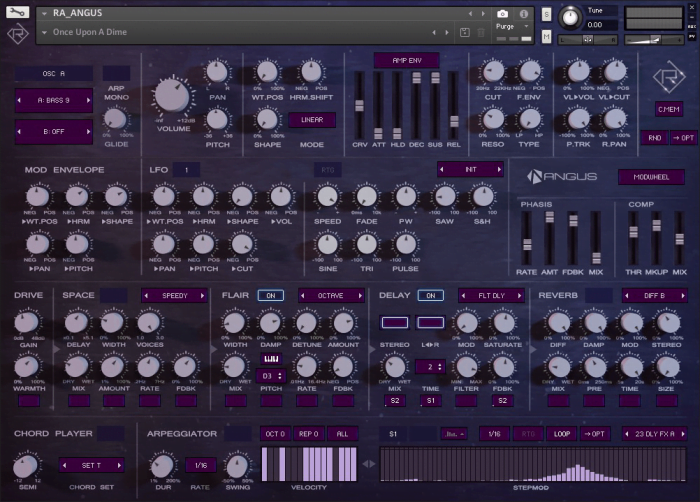Click OCT 0 arpeggiator option
The image size is (700, 502).
(275, 434)
